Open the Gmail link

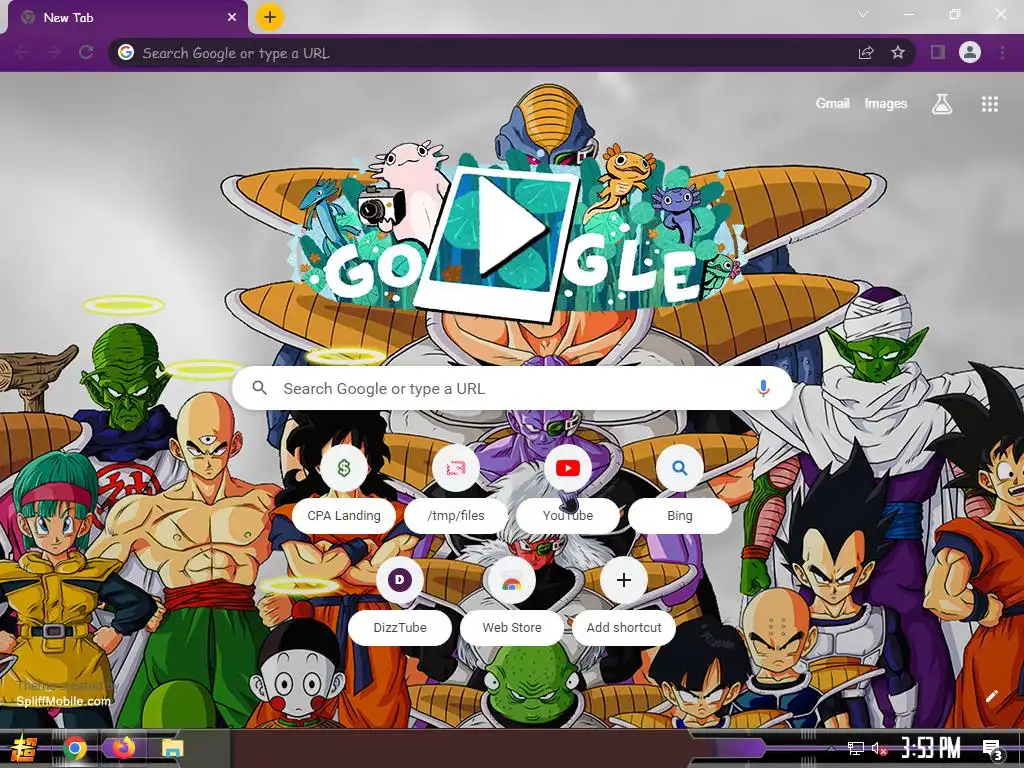[x=832, y=103]
